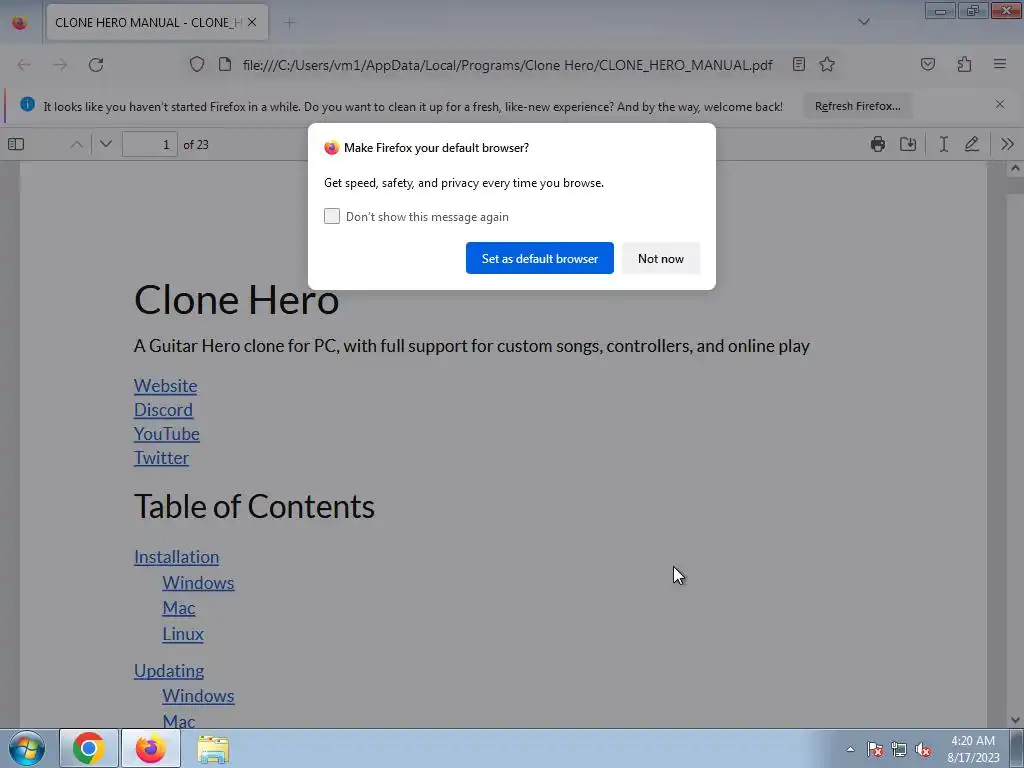Click the muted volume tray icon
The height and width of the screenshot is (768, 1024).
click(x=923, y=749)
